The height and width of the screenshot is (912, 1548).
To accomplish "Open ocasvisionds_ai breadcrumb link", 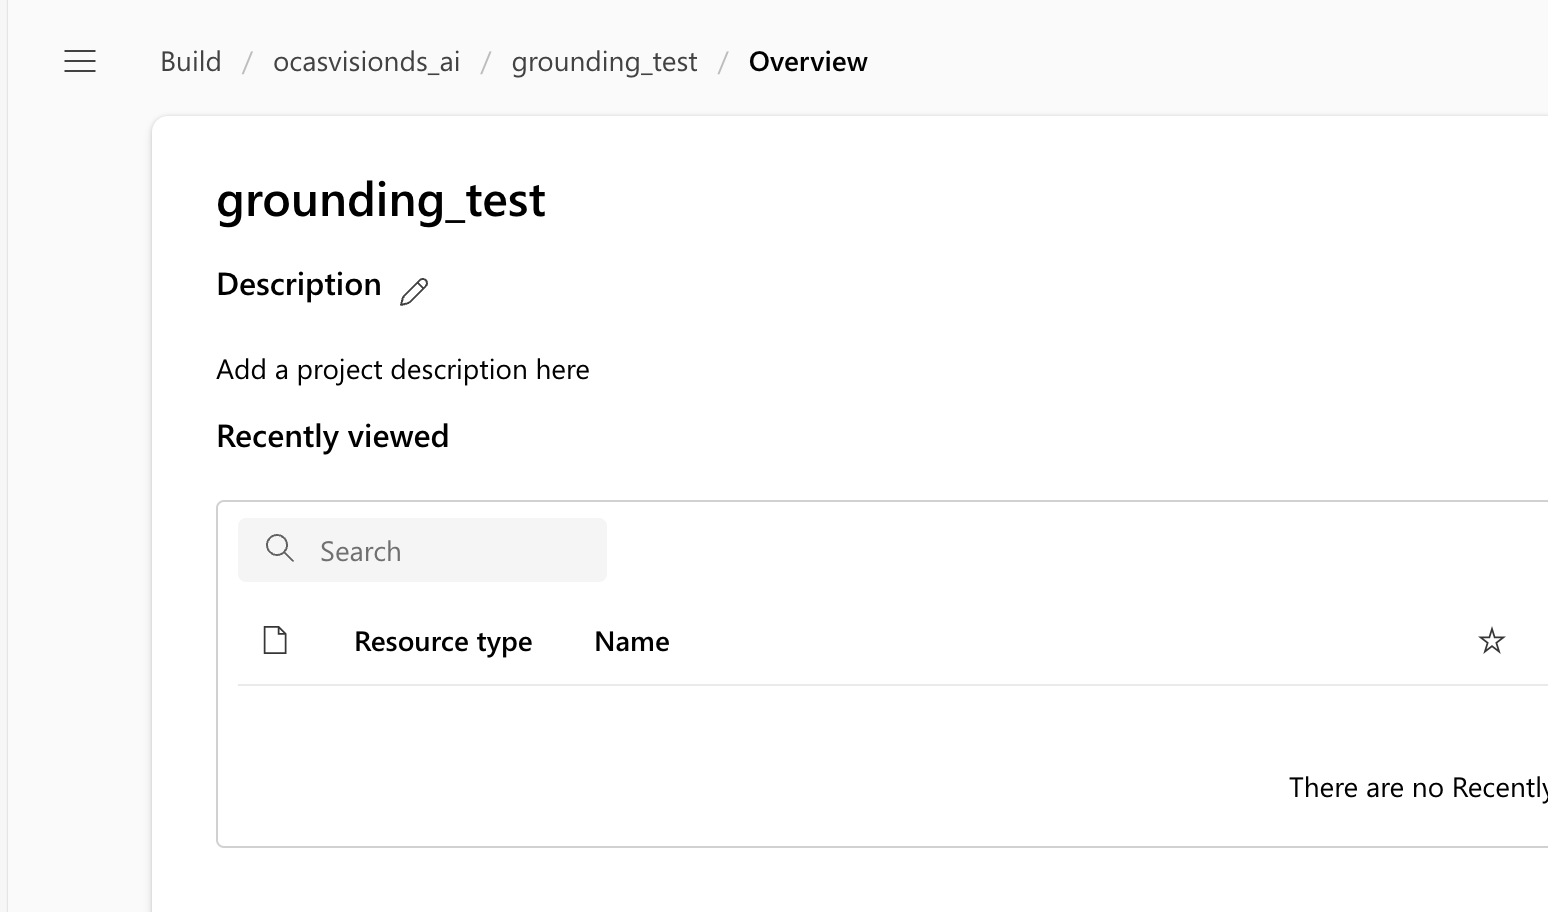I will pyautogui.click(x=366, y=62).
